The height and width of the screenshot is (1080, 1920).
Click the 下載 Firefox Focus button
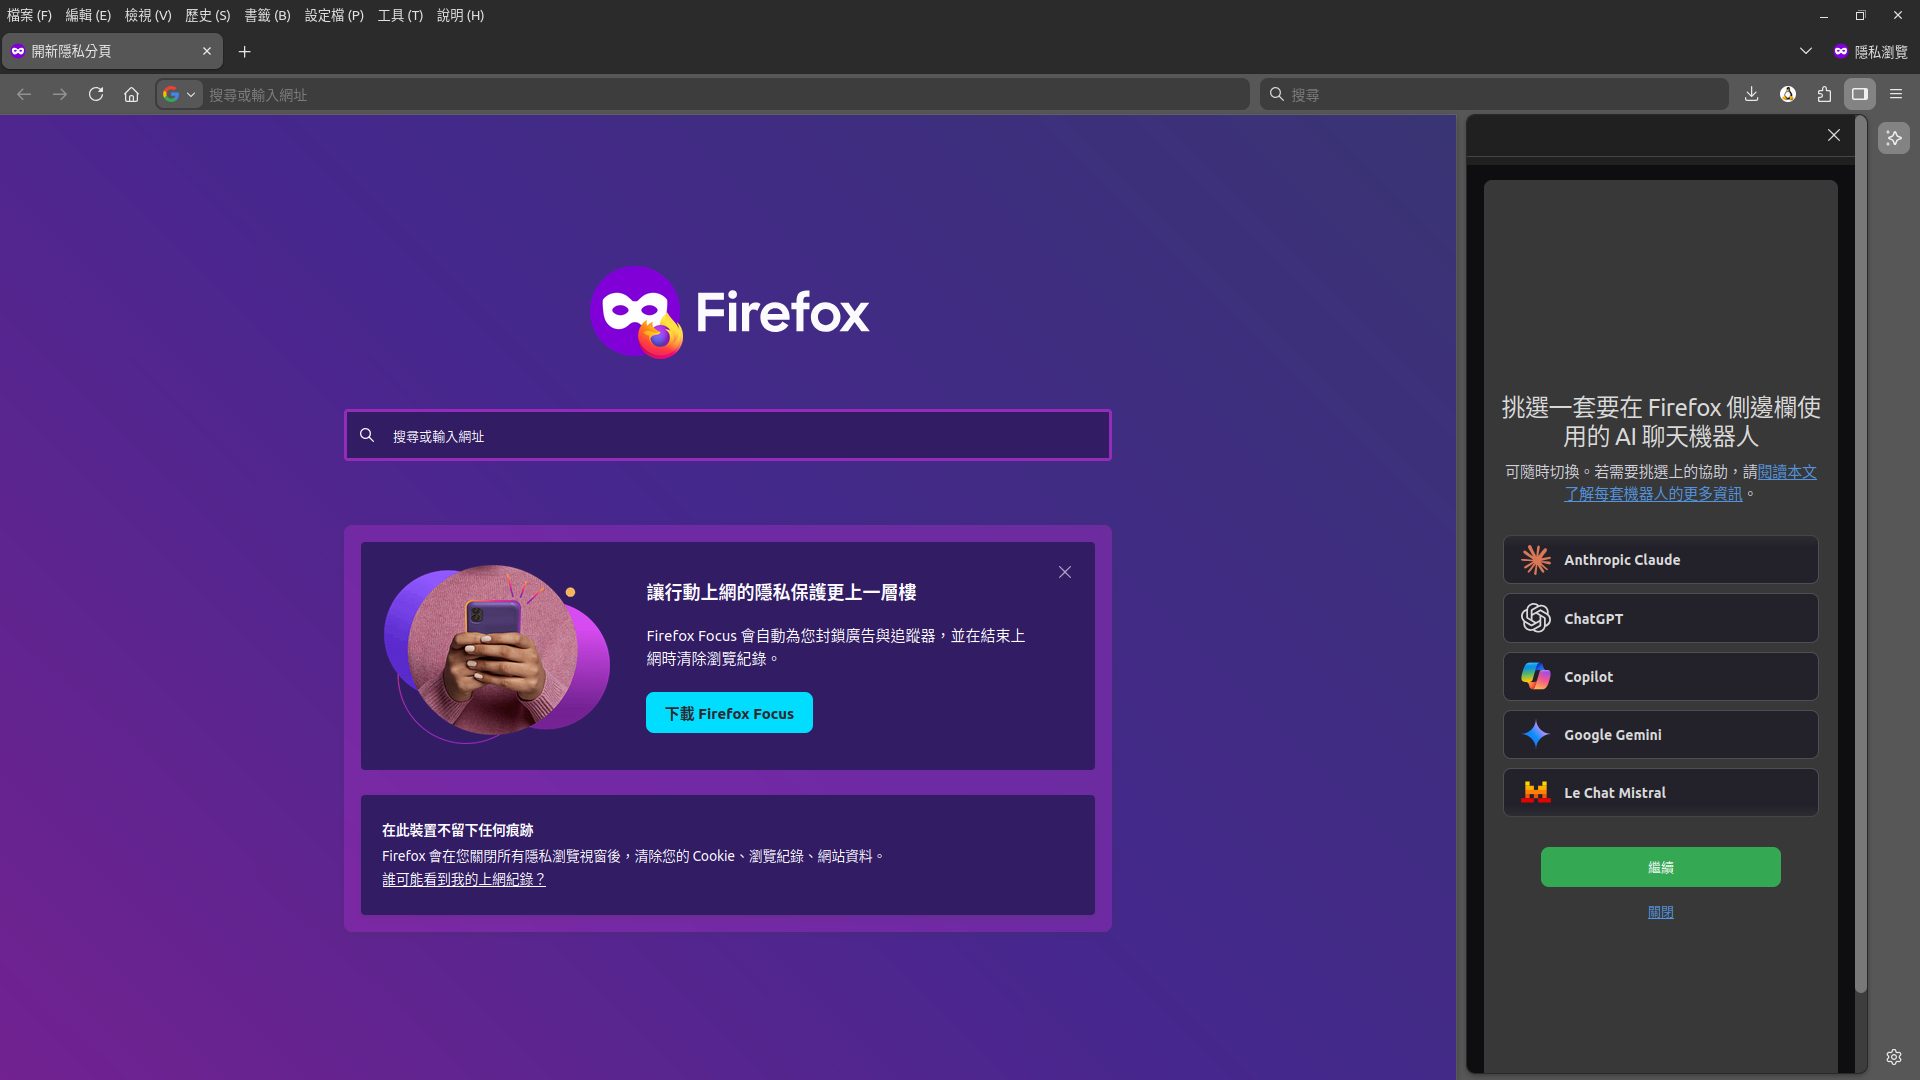tap(729, 713)
